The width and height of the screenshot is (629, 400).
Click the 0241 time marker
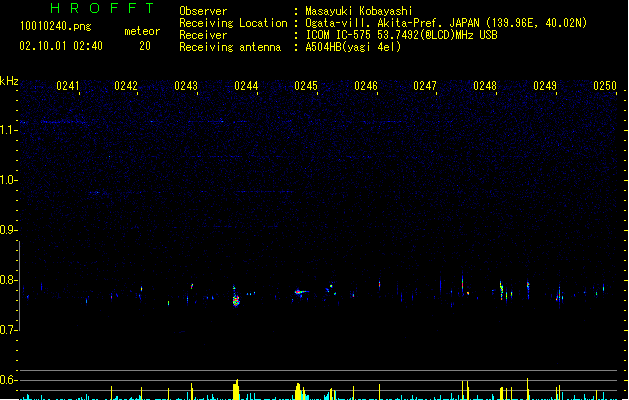[x=68, y=86]
